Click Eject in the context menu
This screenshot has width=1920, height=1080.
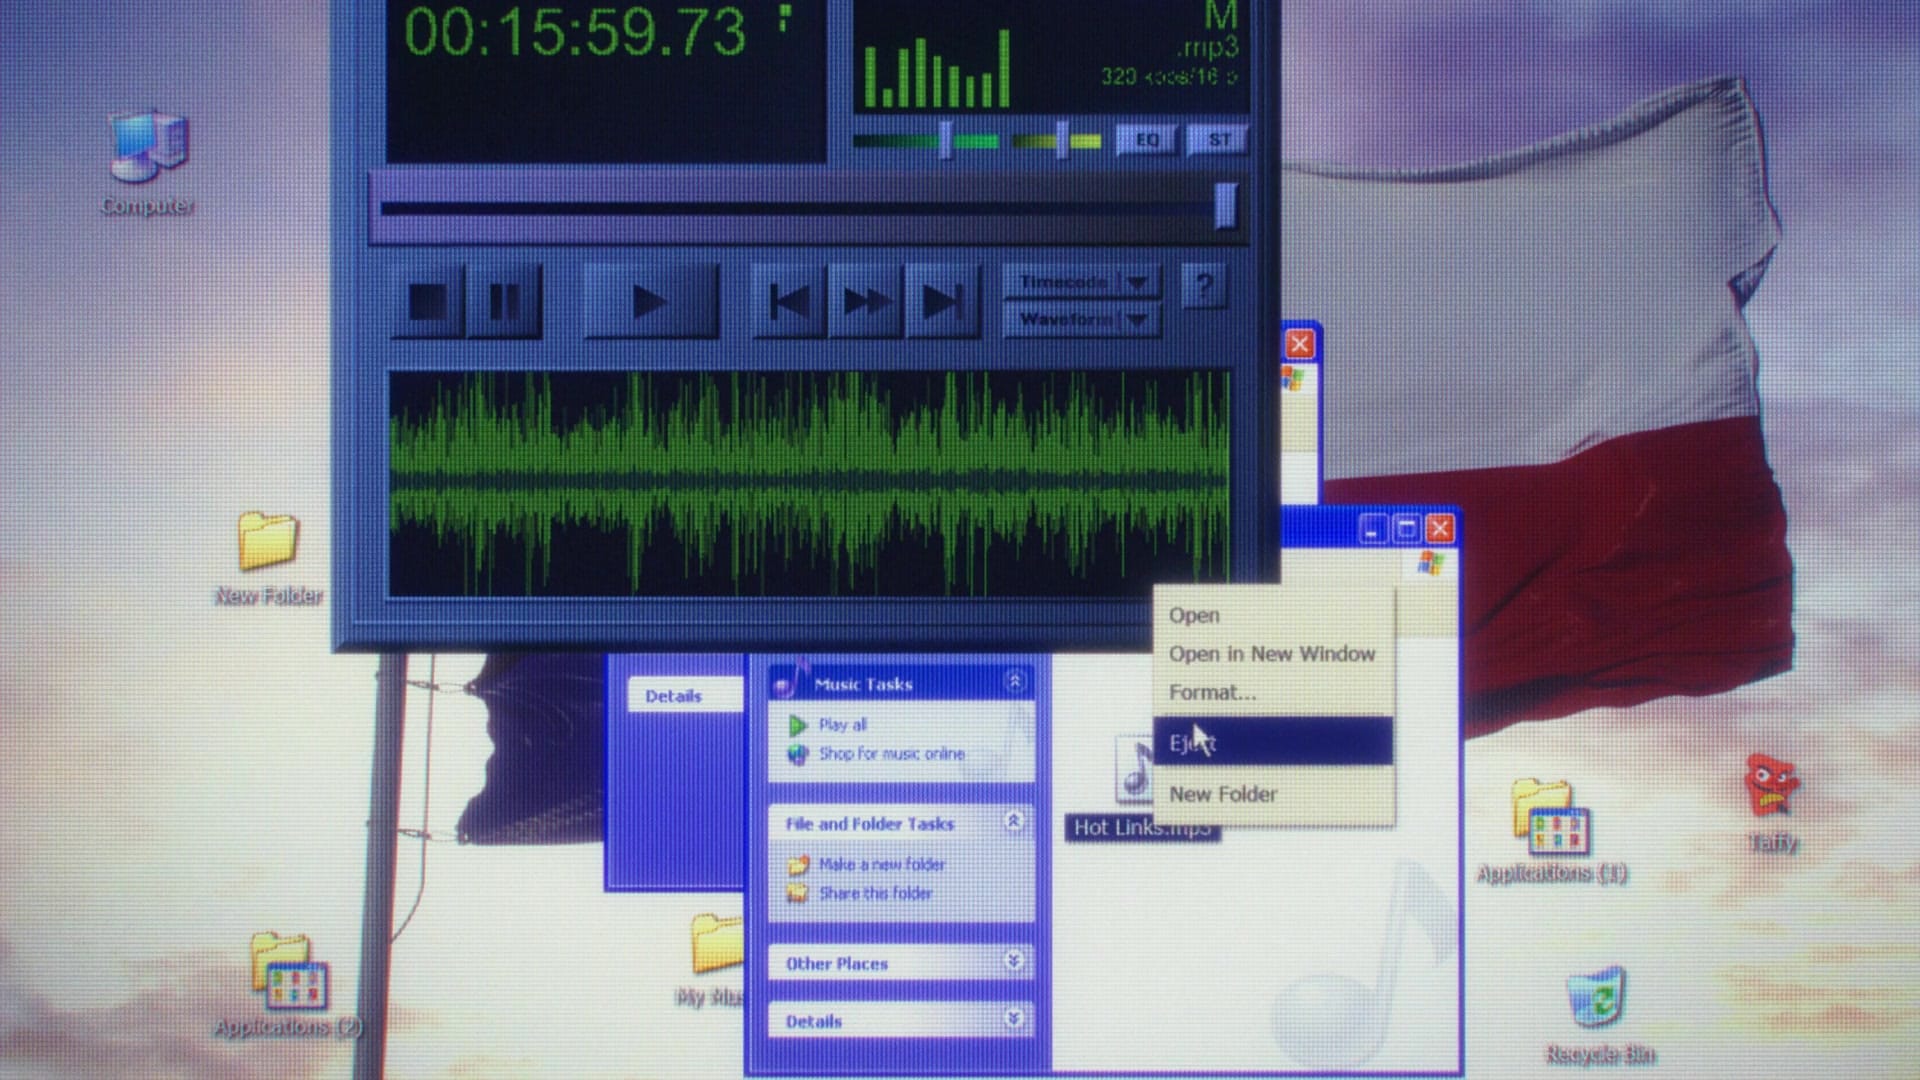[x=1272, y=742]
